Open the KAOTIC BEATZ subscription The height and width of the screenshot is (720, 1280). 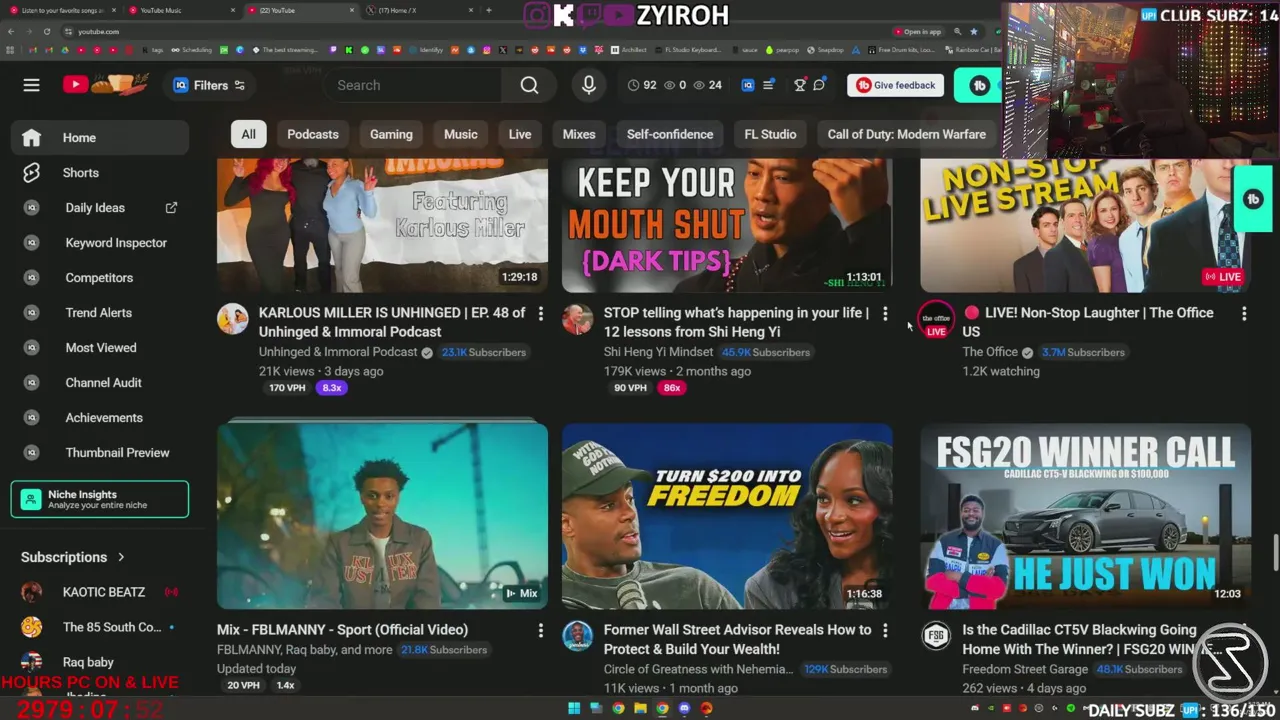[100, 592]
